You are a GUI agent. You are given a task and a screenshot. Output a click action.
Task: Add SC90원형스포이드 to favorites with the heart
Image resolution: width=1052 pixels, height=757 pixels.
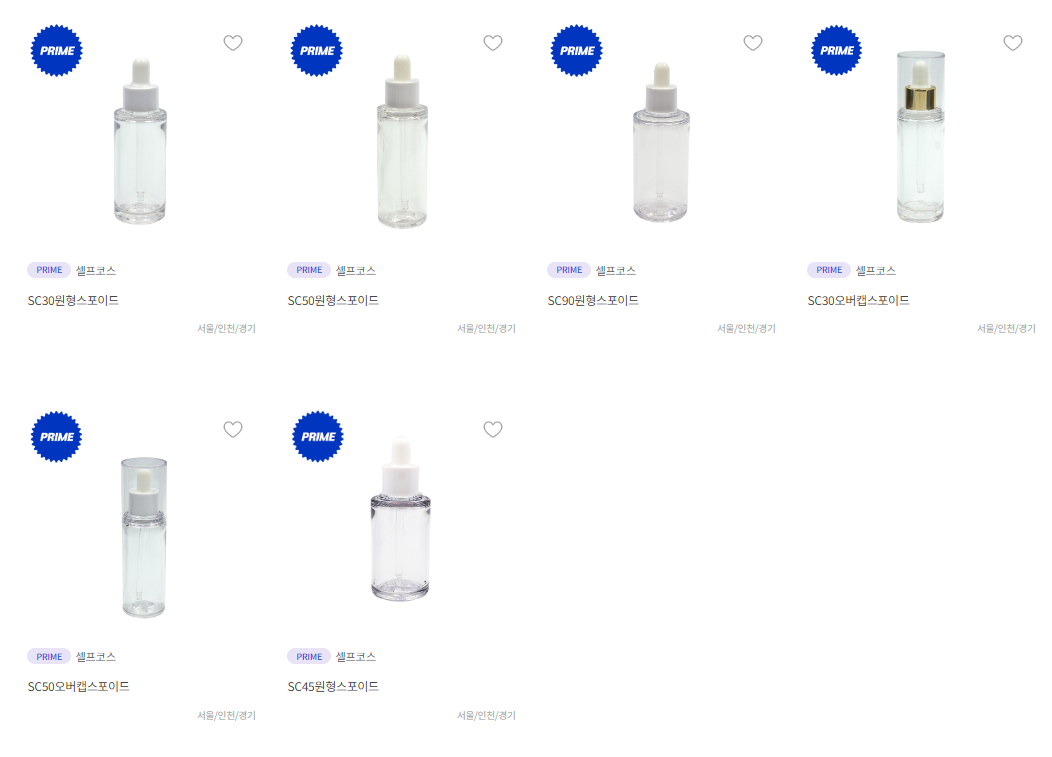coord(753,43)
